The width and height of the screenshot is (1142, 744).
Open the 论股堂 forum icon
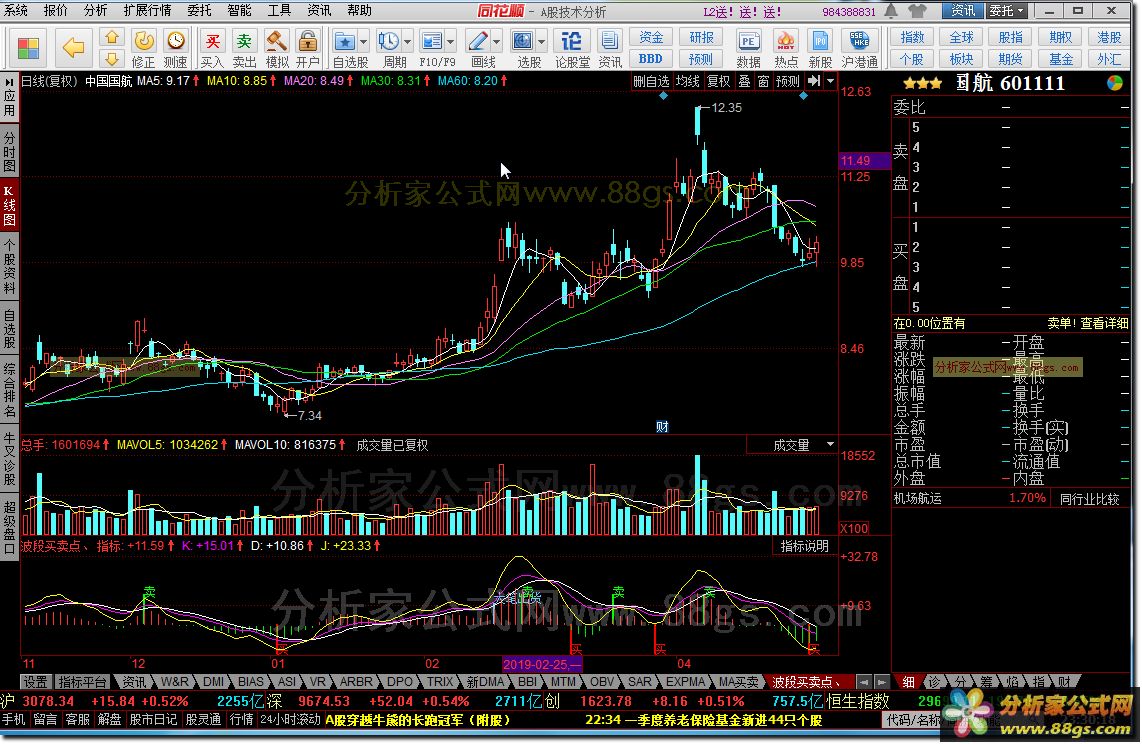coord(572,41)
